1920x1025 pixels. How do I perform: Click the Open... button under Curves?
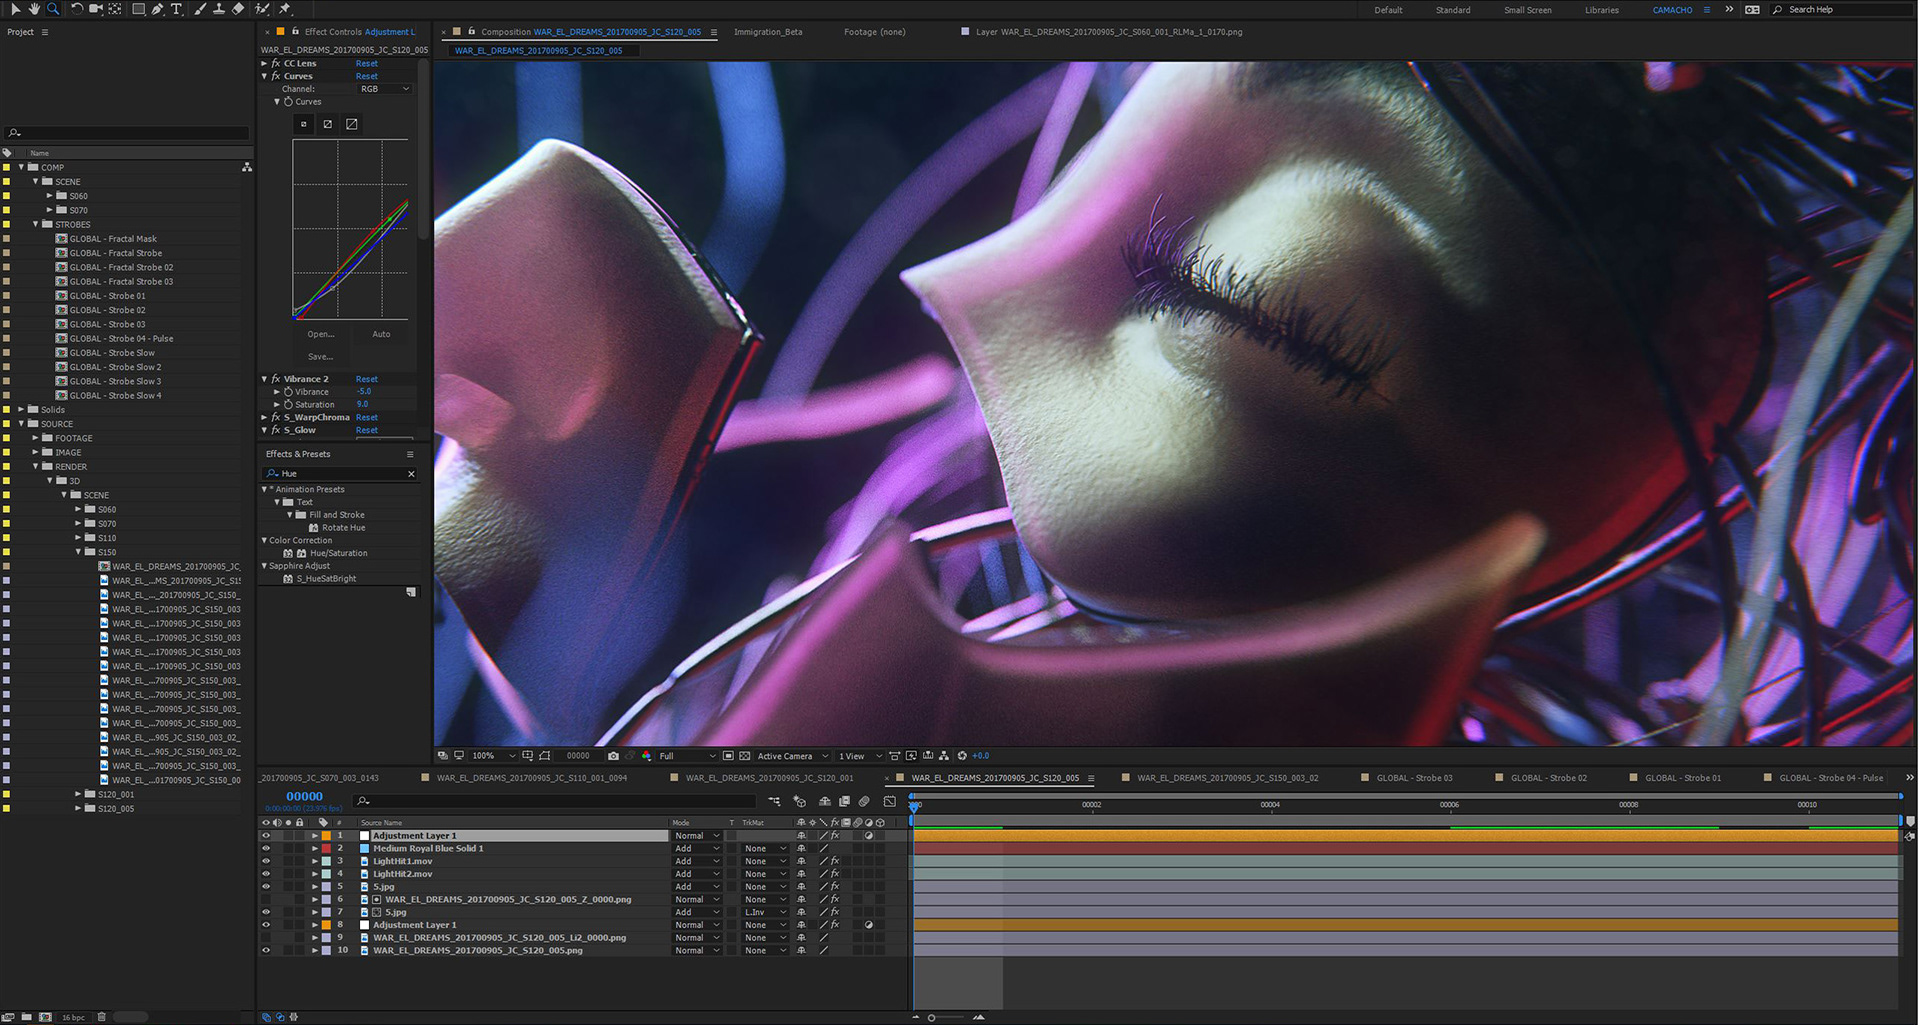pyautogui.click(x=321, y=334)
